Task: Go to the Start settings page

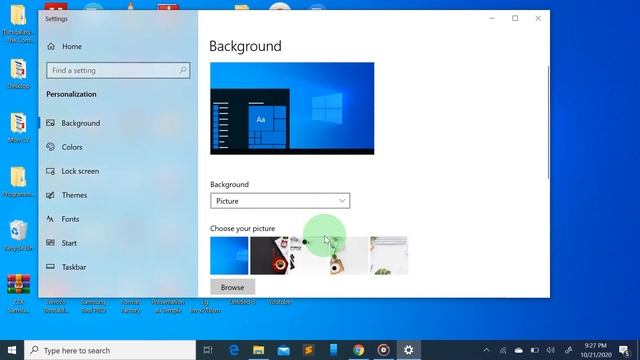Action: [69, 243]
